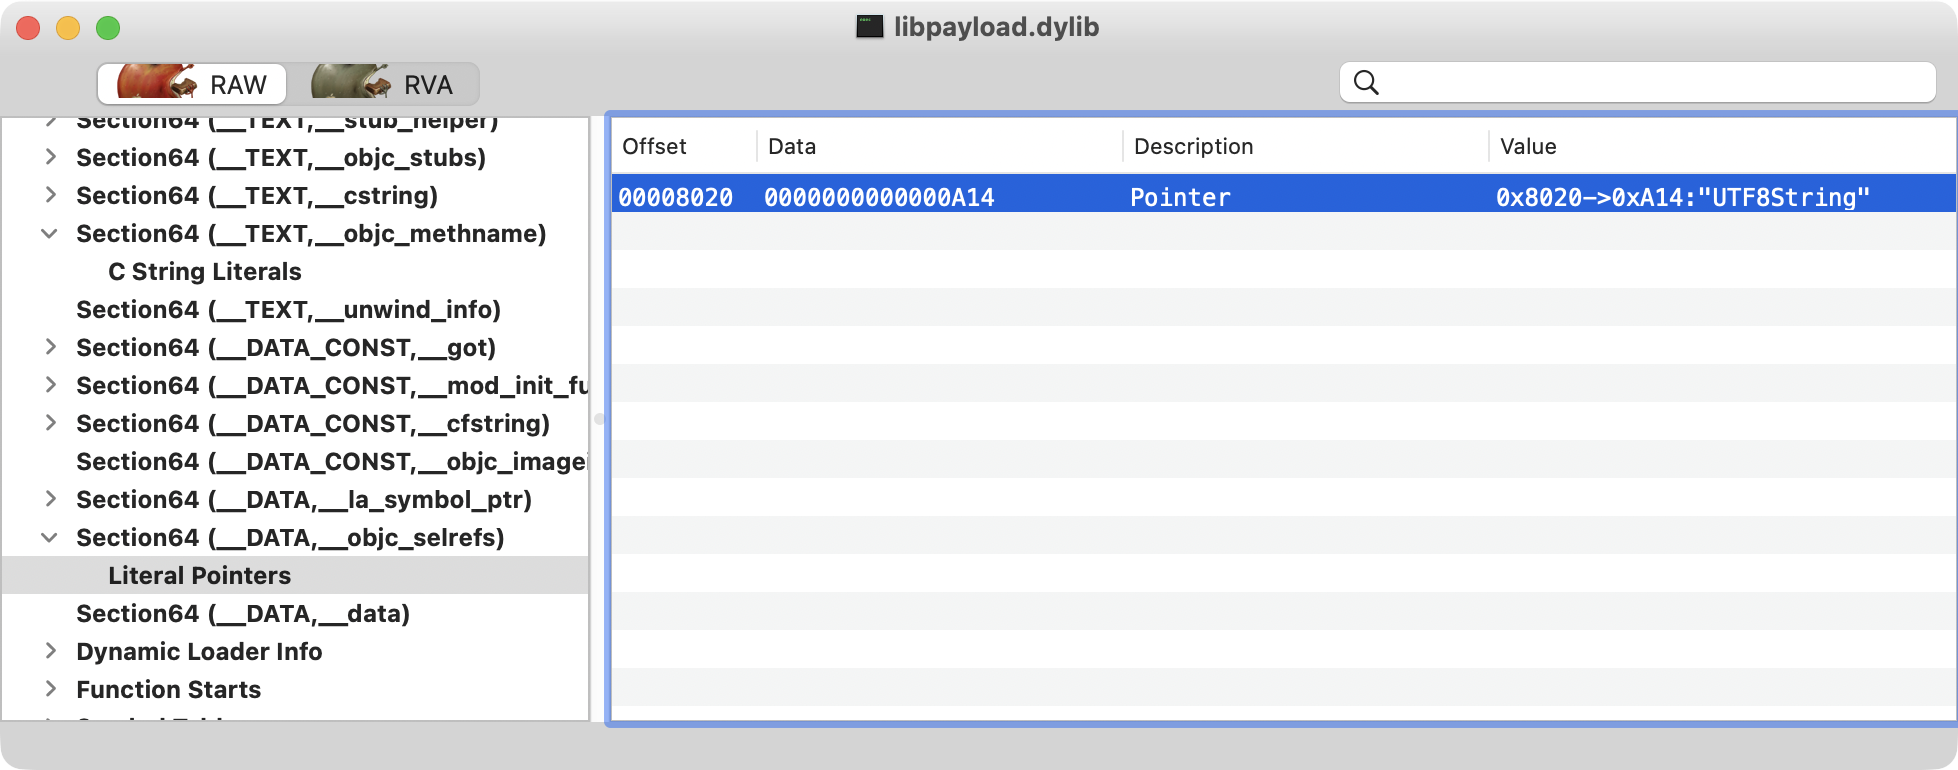Expand the Dynamic Loader Info node
Screen dimensions: 1958x770
50,651
